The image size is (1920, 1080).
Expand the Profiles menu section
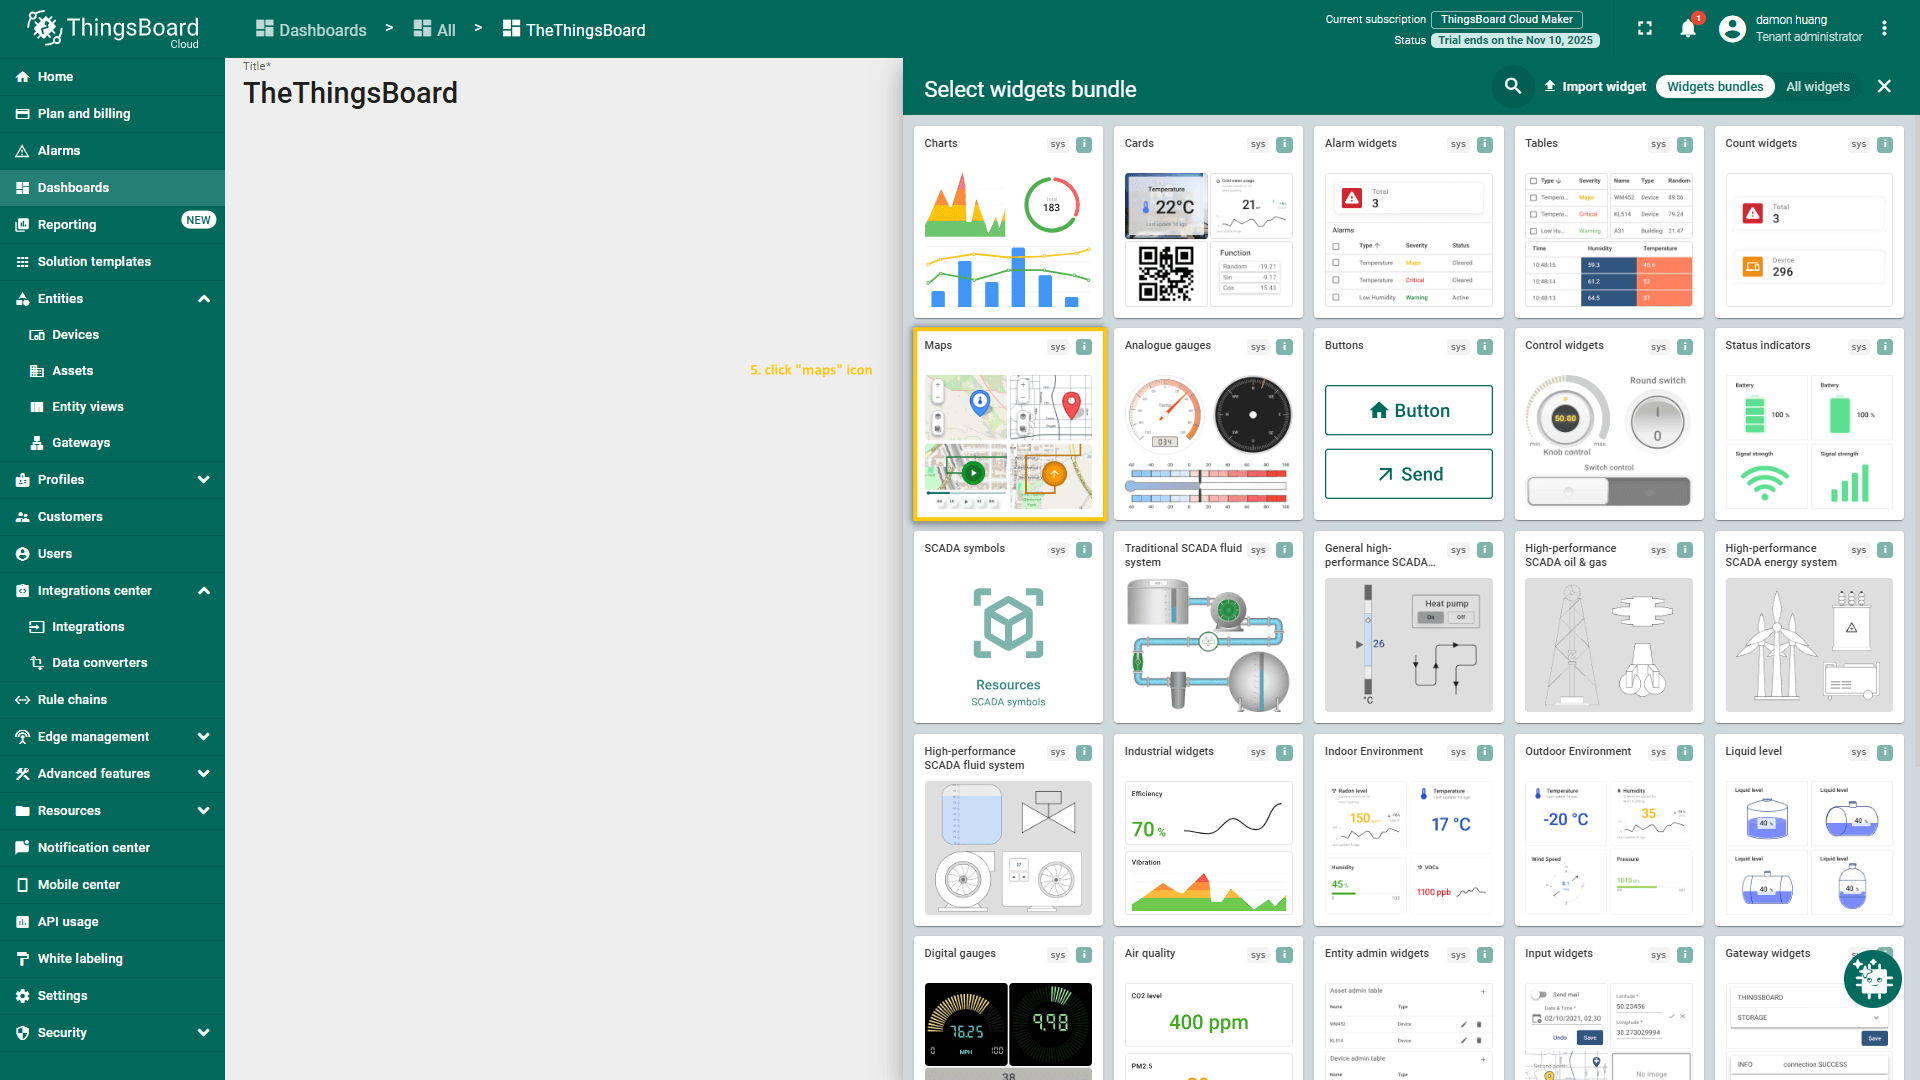204,480
